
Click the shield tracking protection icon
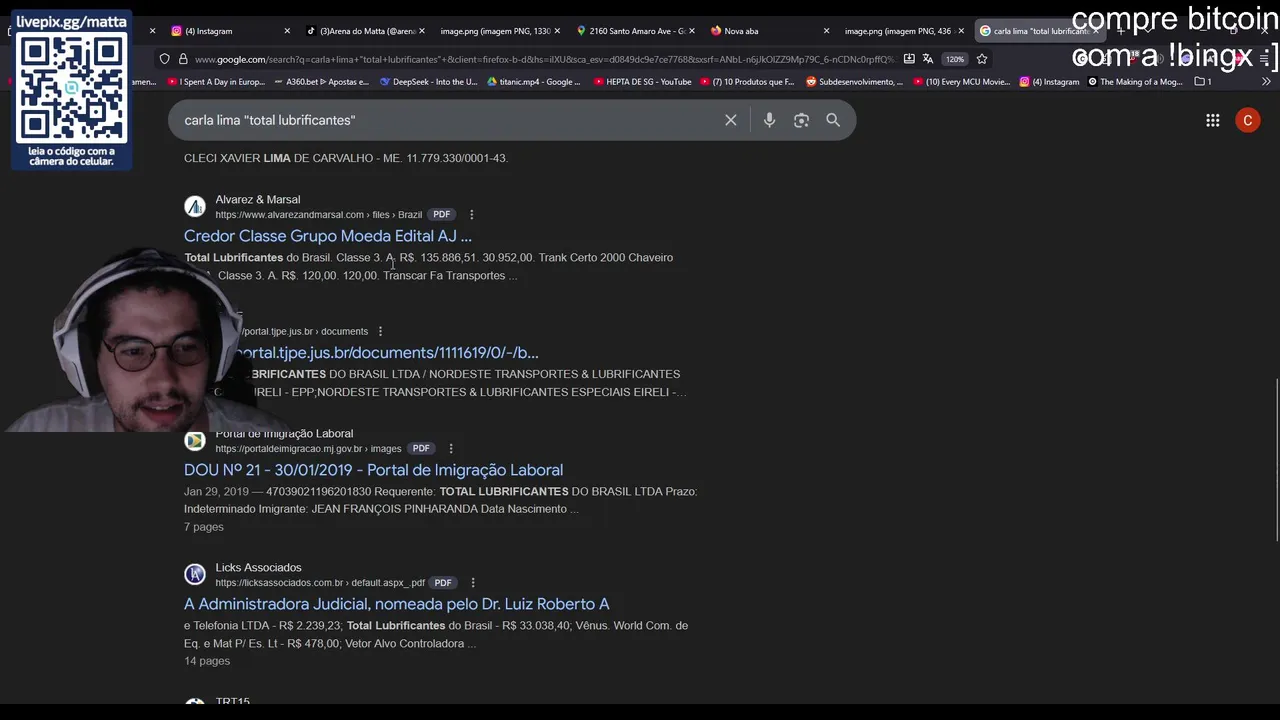(x=164, y=59)
